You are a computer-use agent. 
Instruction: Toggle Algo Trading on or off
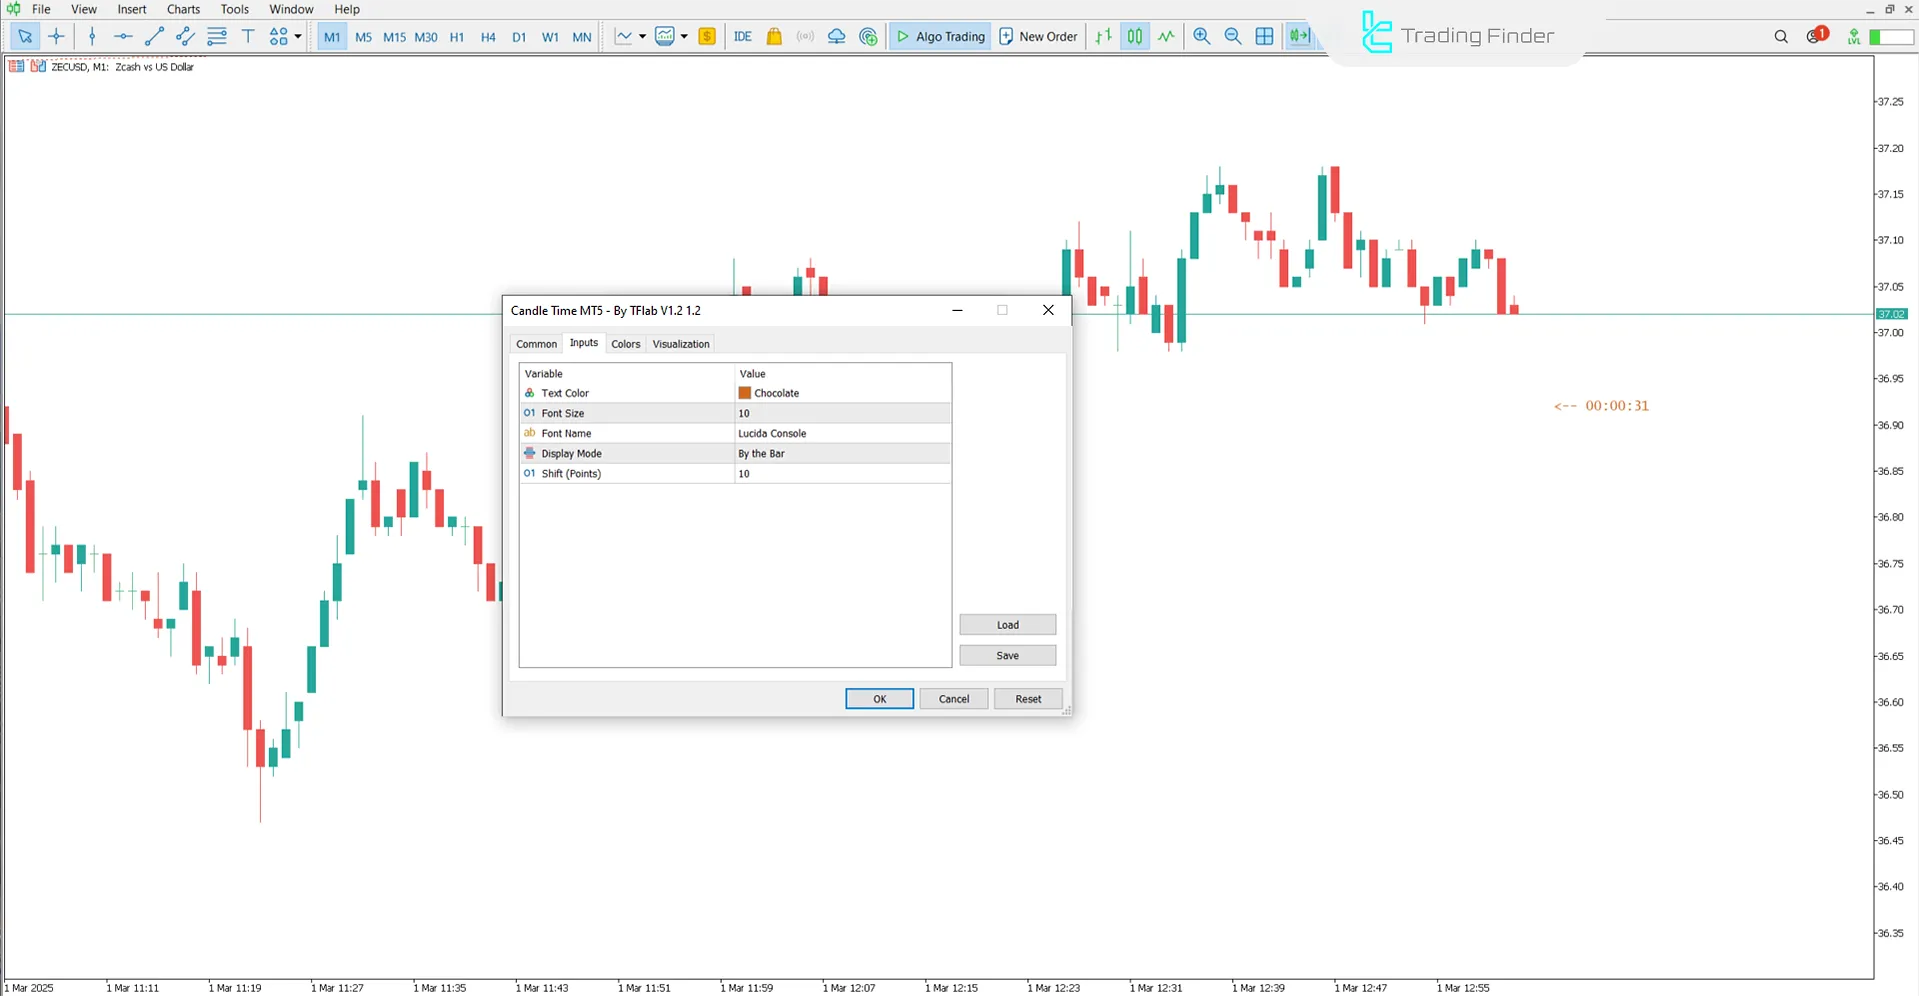[x=939, y=36]
